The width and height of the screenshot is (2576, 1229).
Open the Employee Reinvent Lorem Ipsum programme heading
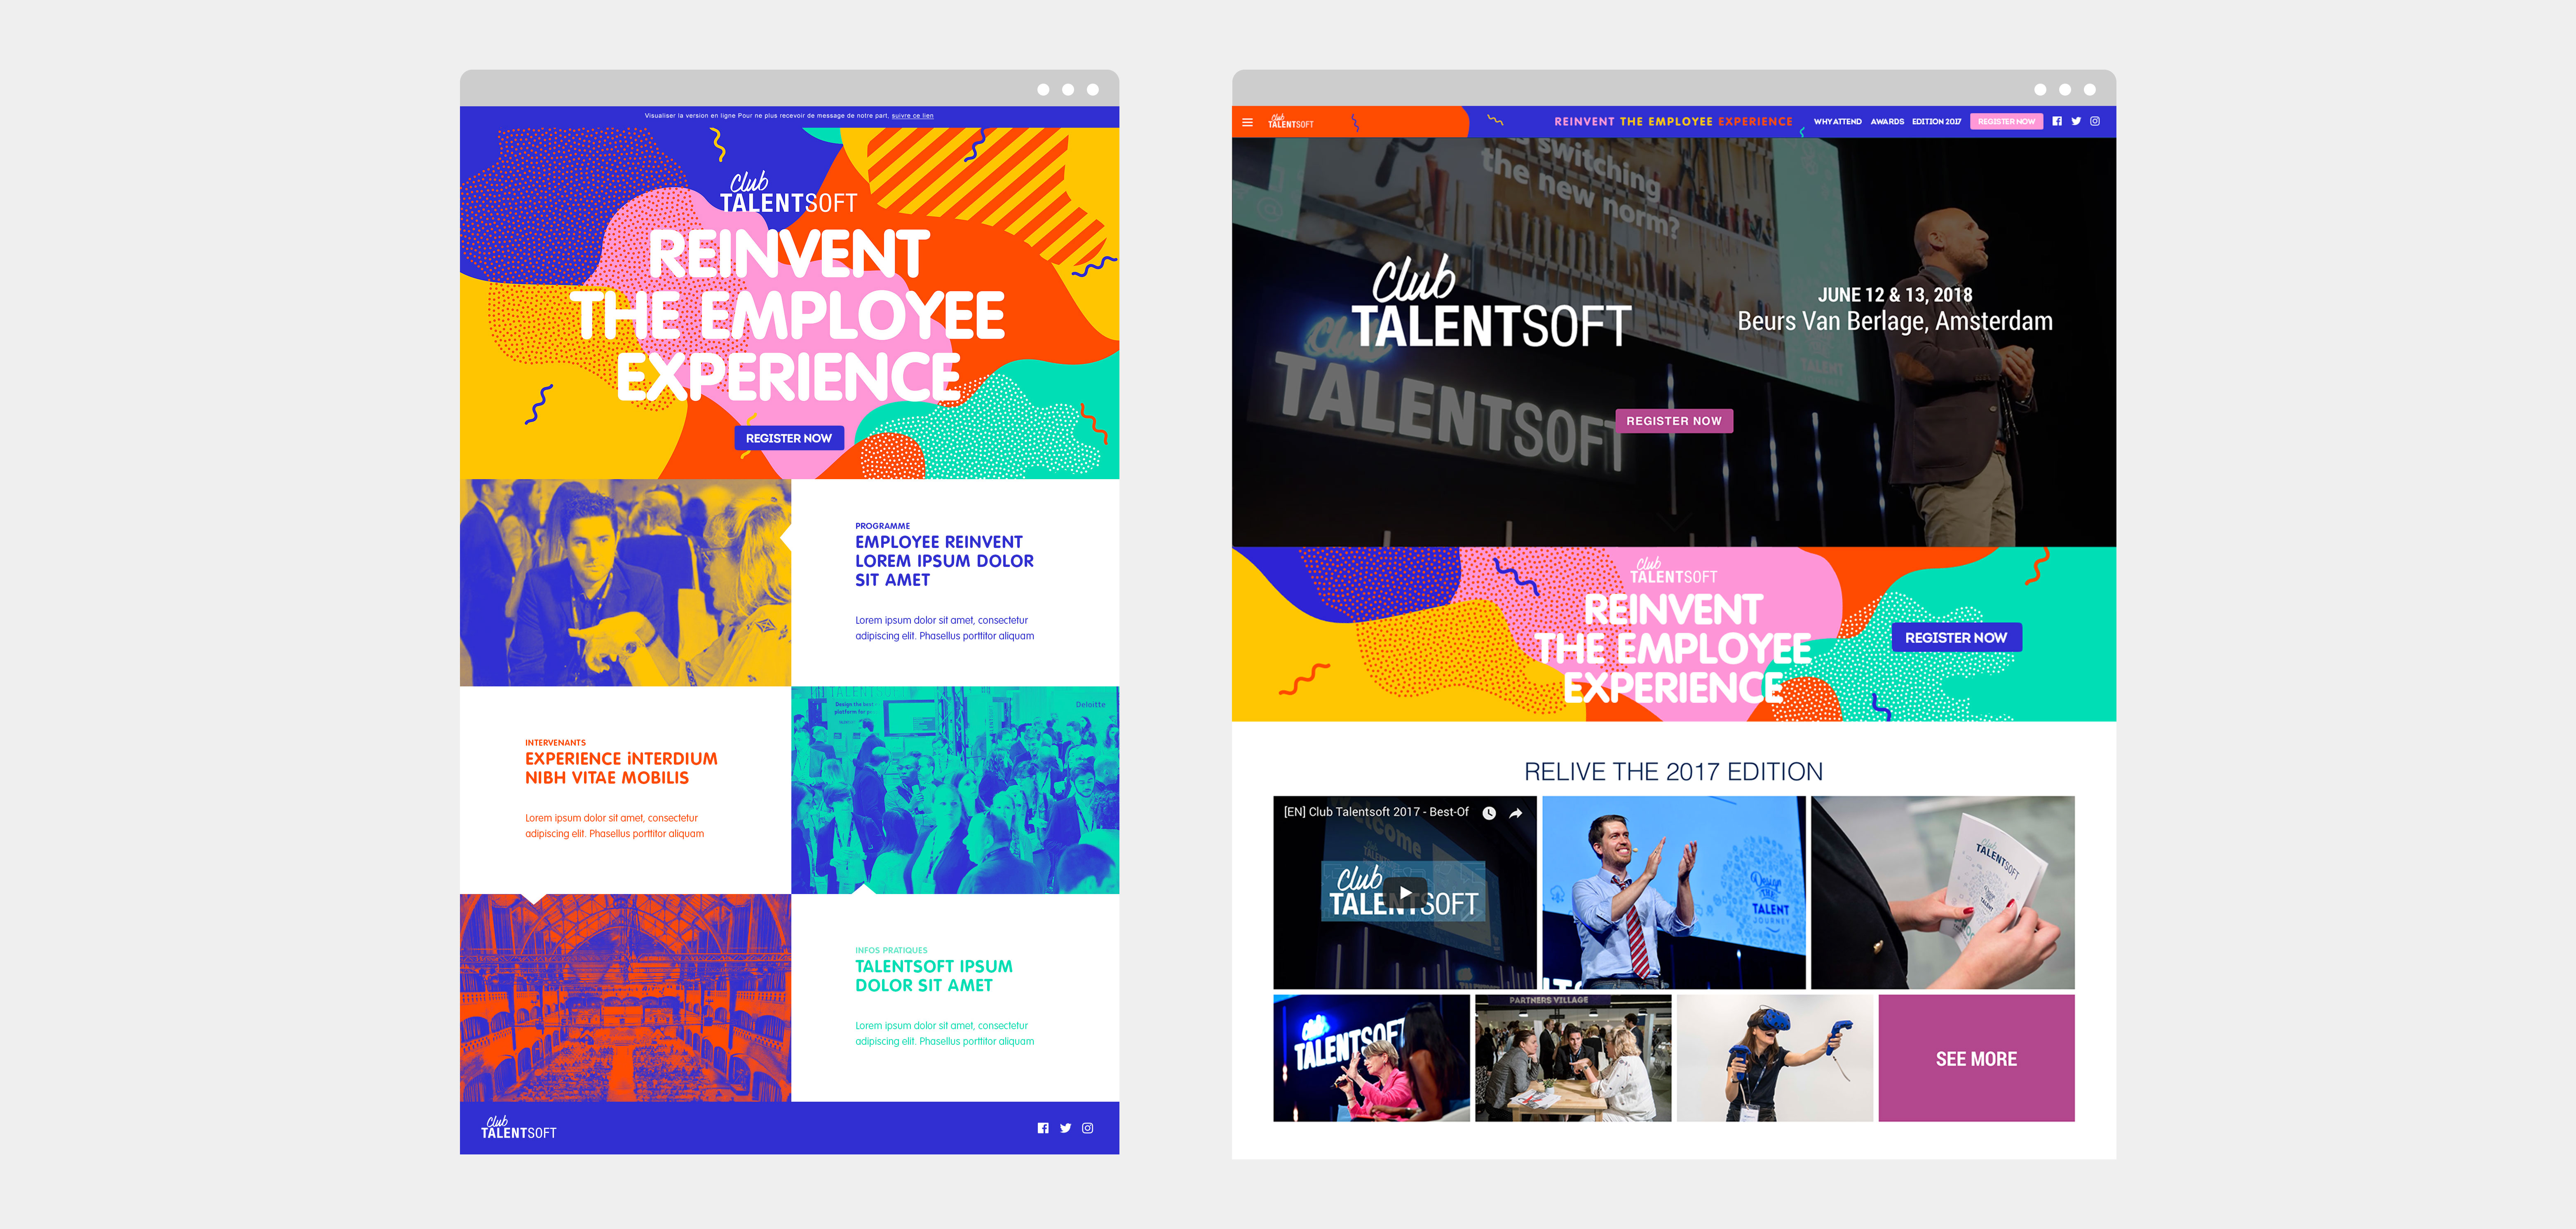point(944,561)
